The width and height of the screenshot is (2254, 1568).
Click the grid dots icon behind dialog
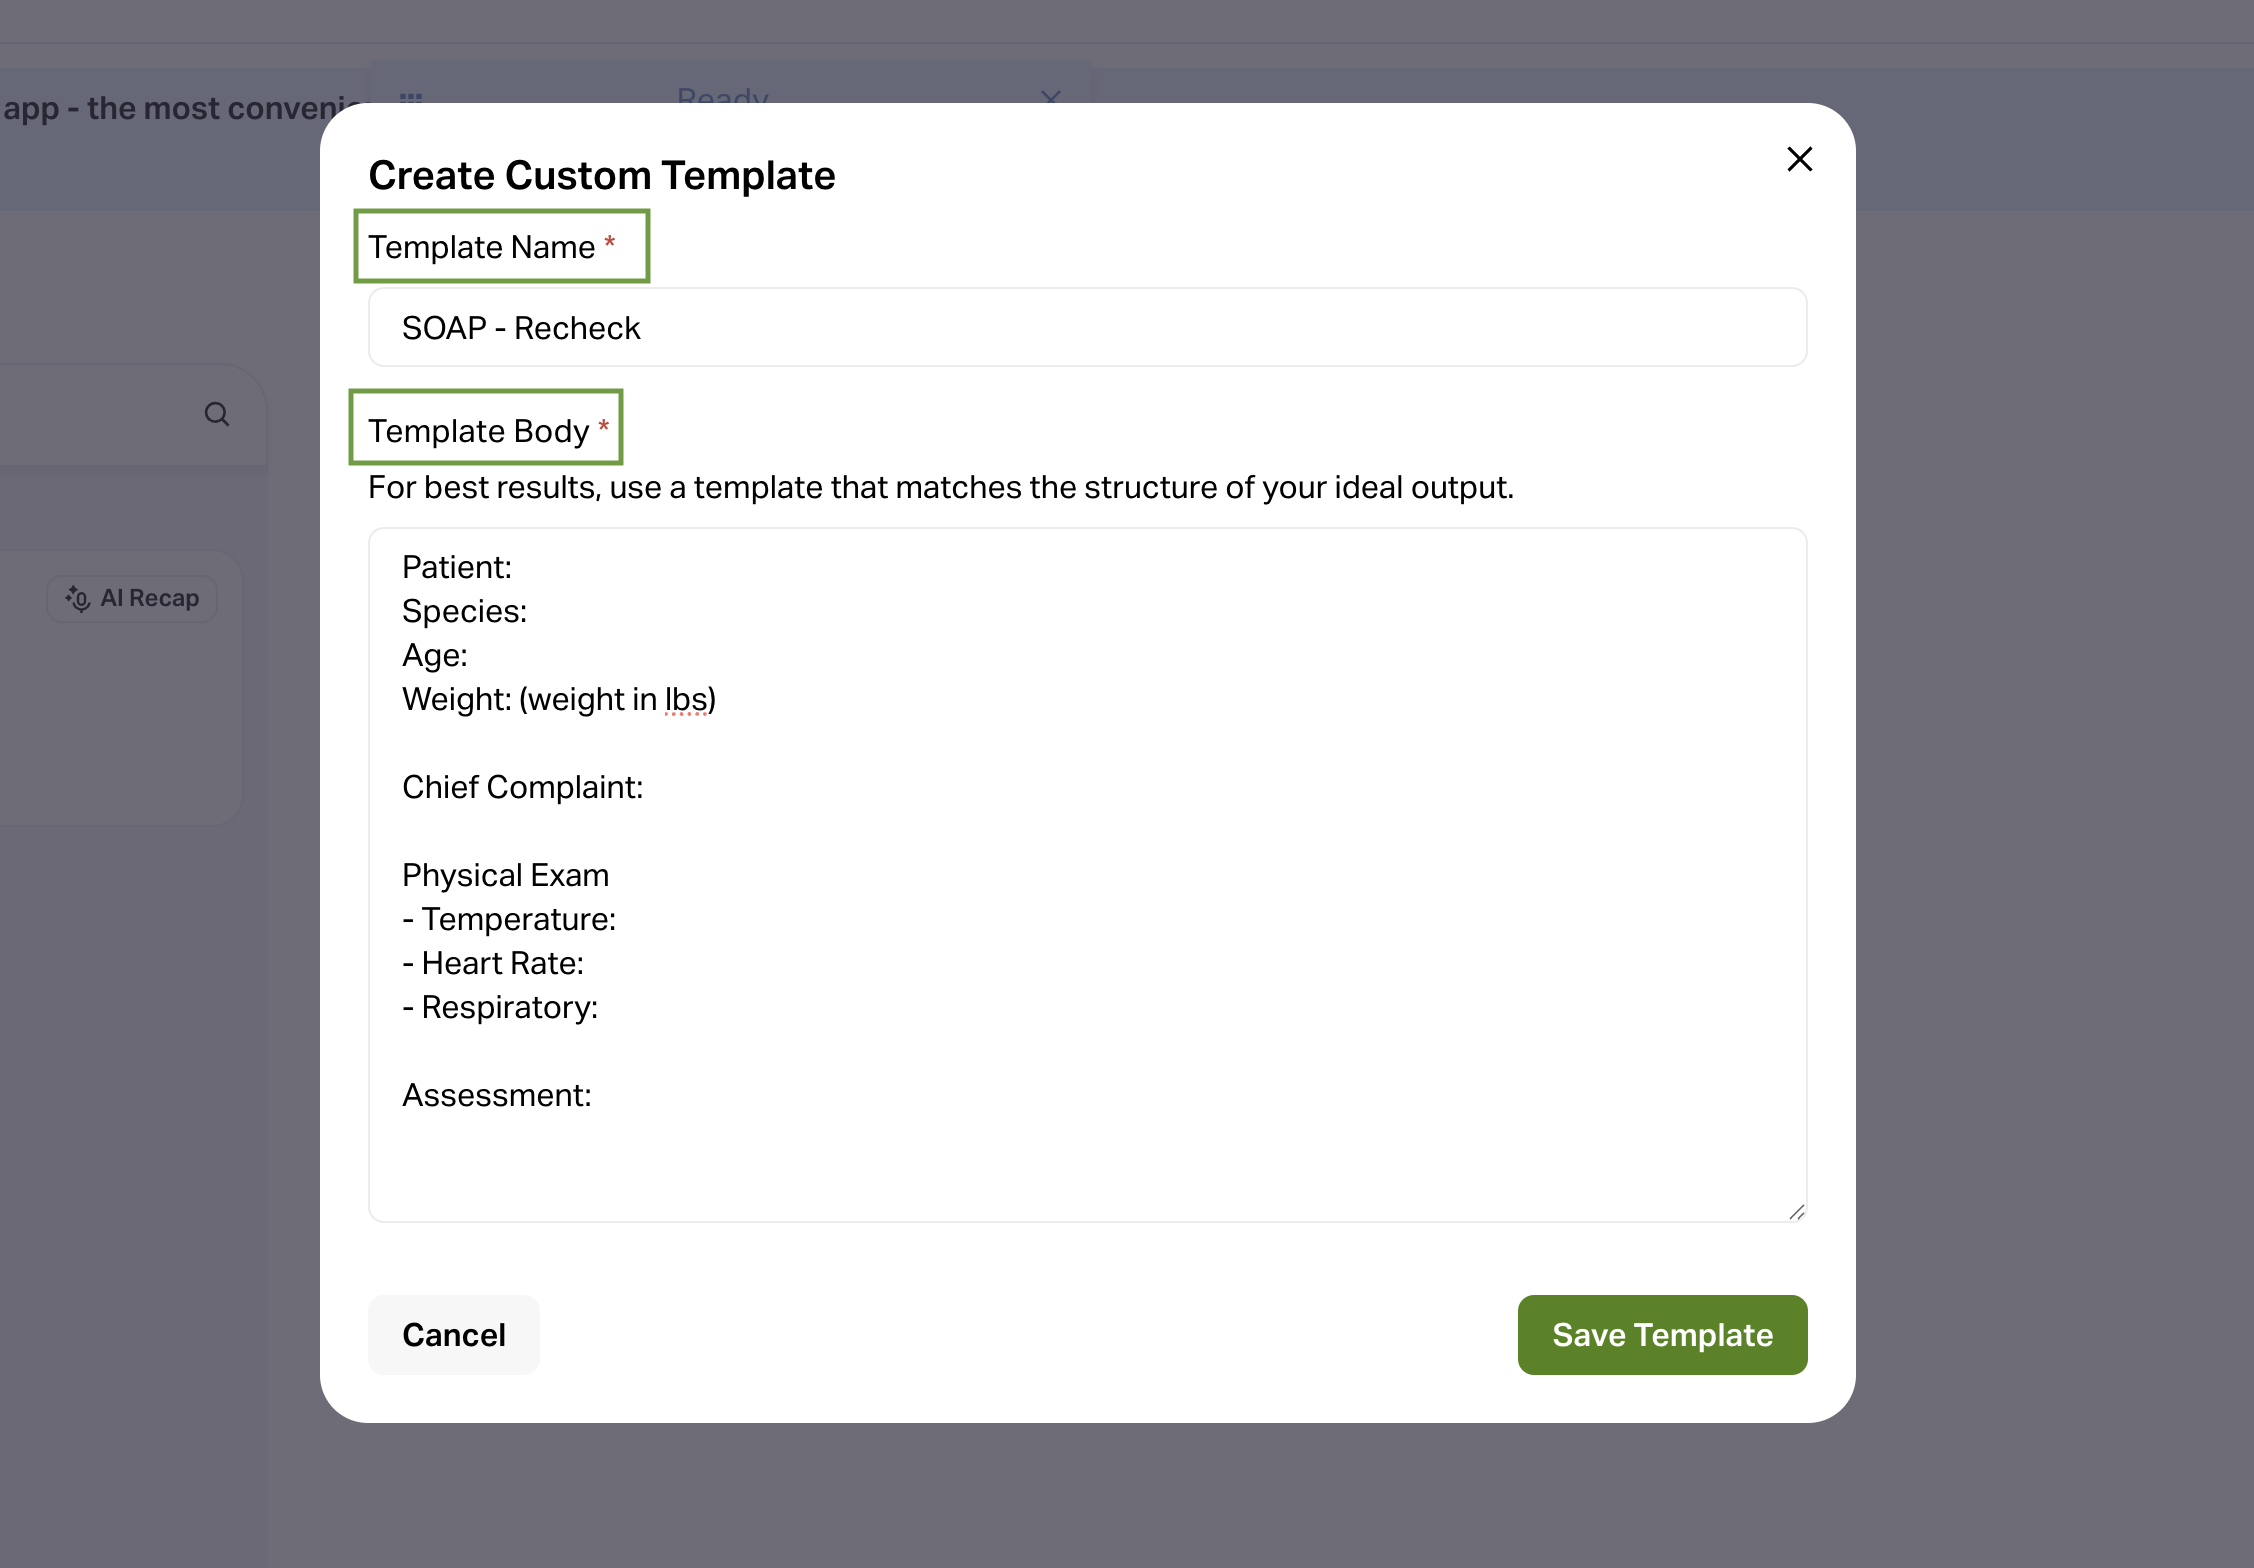[x=411, y=98]
